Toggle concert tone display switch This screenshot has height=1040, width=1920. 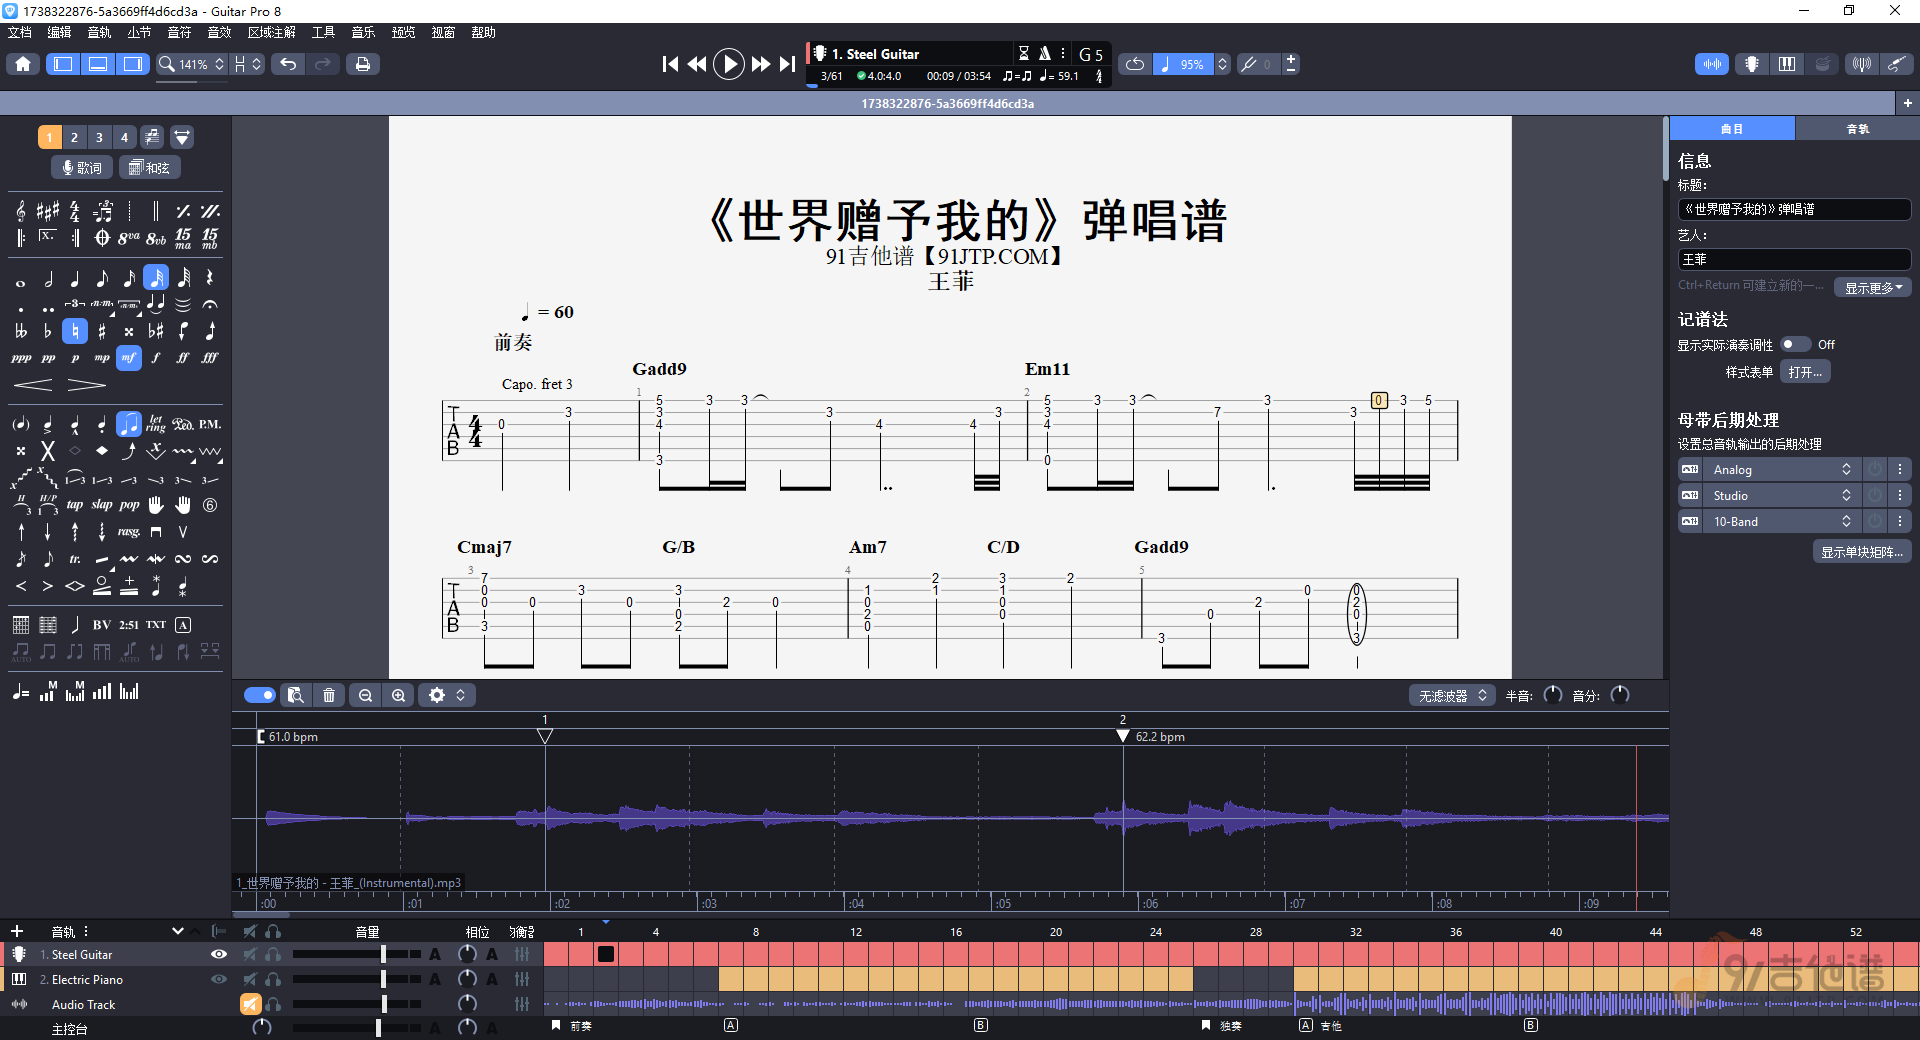point(1796,344)
